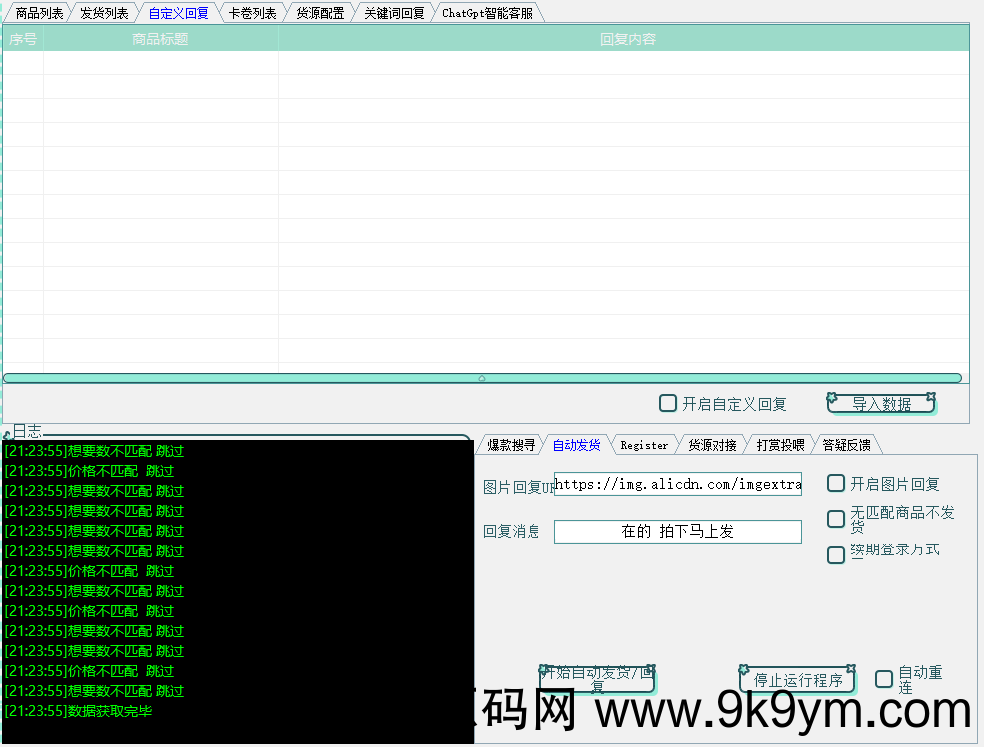The height and width of the screenshot is (747, 984).
Task: Toggle the 自动重连 checkbox
Action: tap(884, 679)
